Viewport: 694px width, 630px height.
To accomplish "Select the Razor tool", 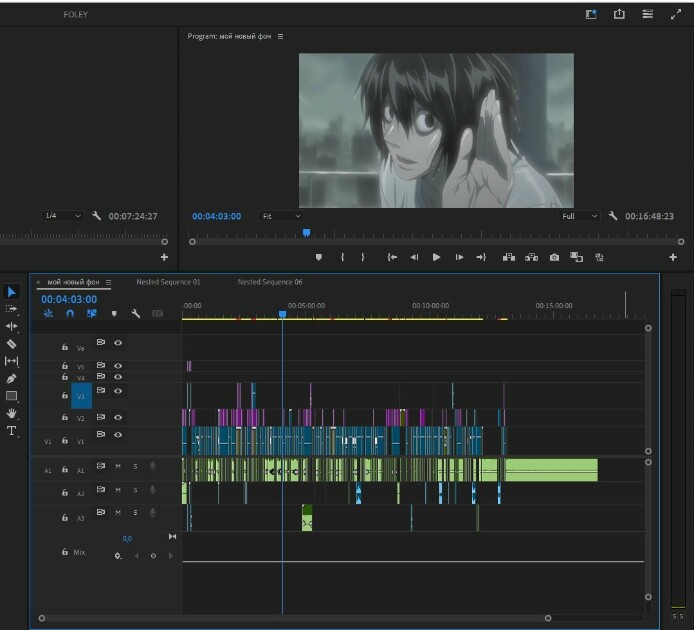I will 12,344.
